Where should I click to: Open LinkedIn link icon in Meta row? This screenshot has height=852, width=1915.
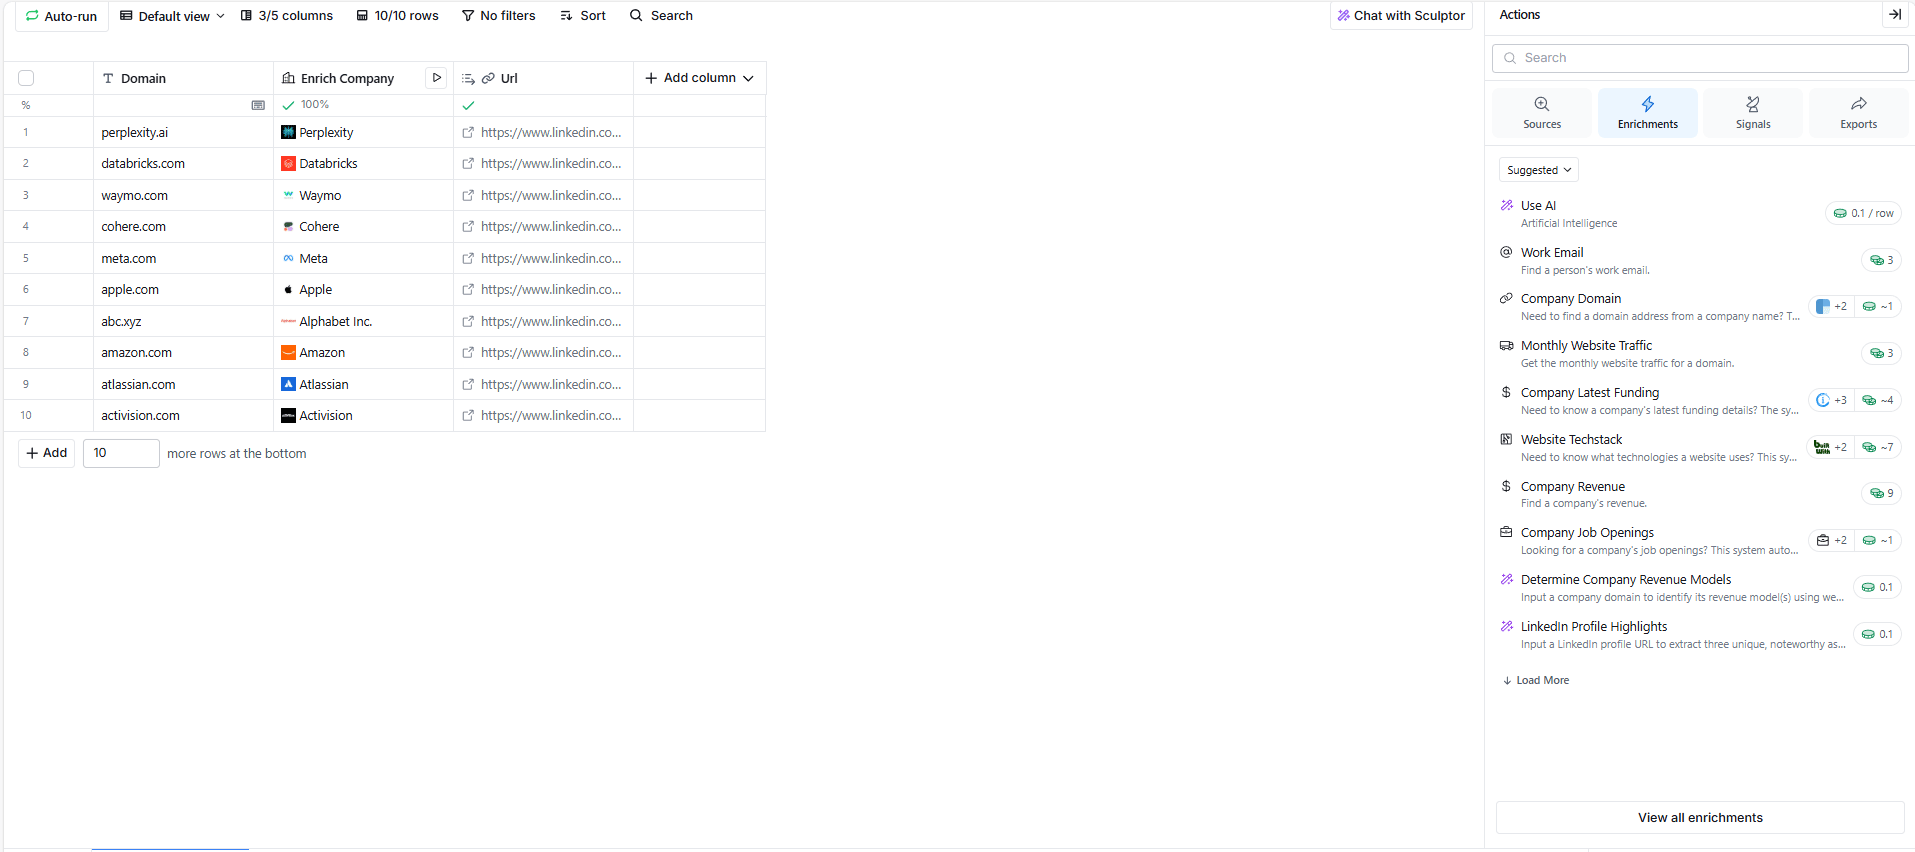(468, 258)
